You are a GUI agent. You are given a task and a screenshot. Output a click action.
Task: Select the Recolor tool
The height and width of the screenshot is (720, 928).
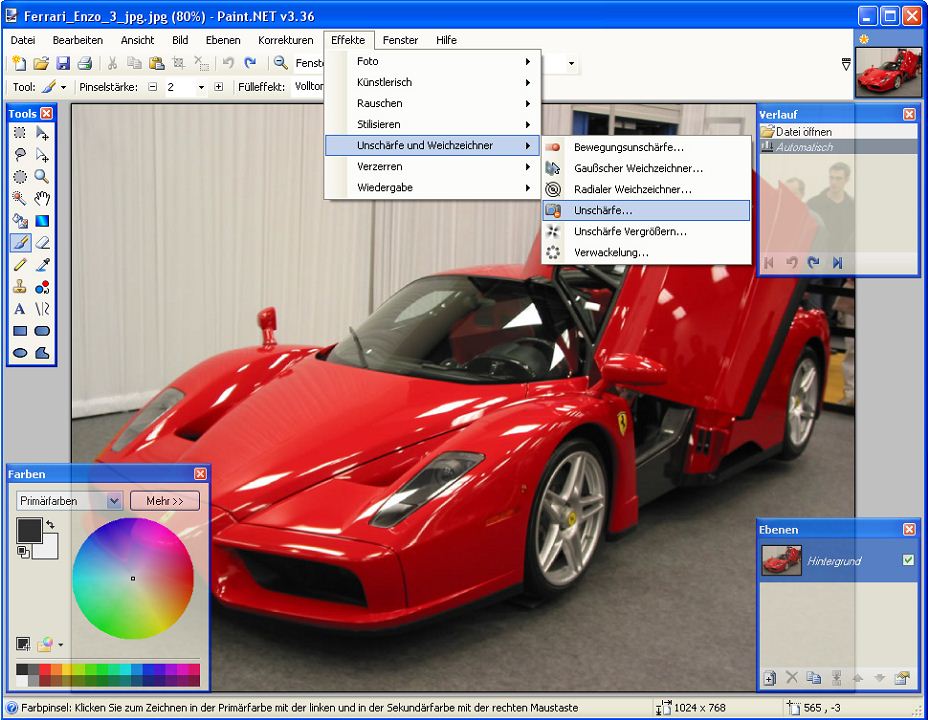[42, 287]
